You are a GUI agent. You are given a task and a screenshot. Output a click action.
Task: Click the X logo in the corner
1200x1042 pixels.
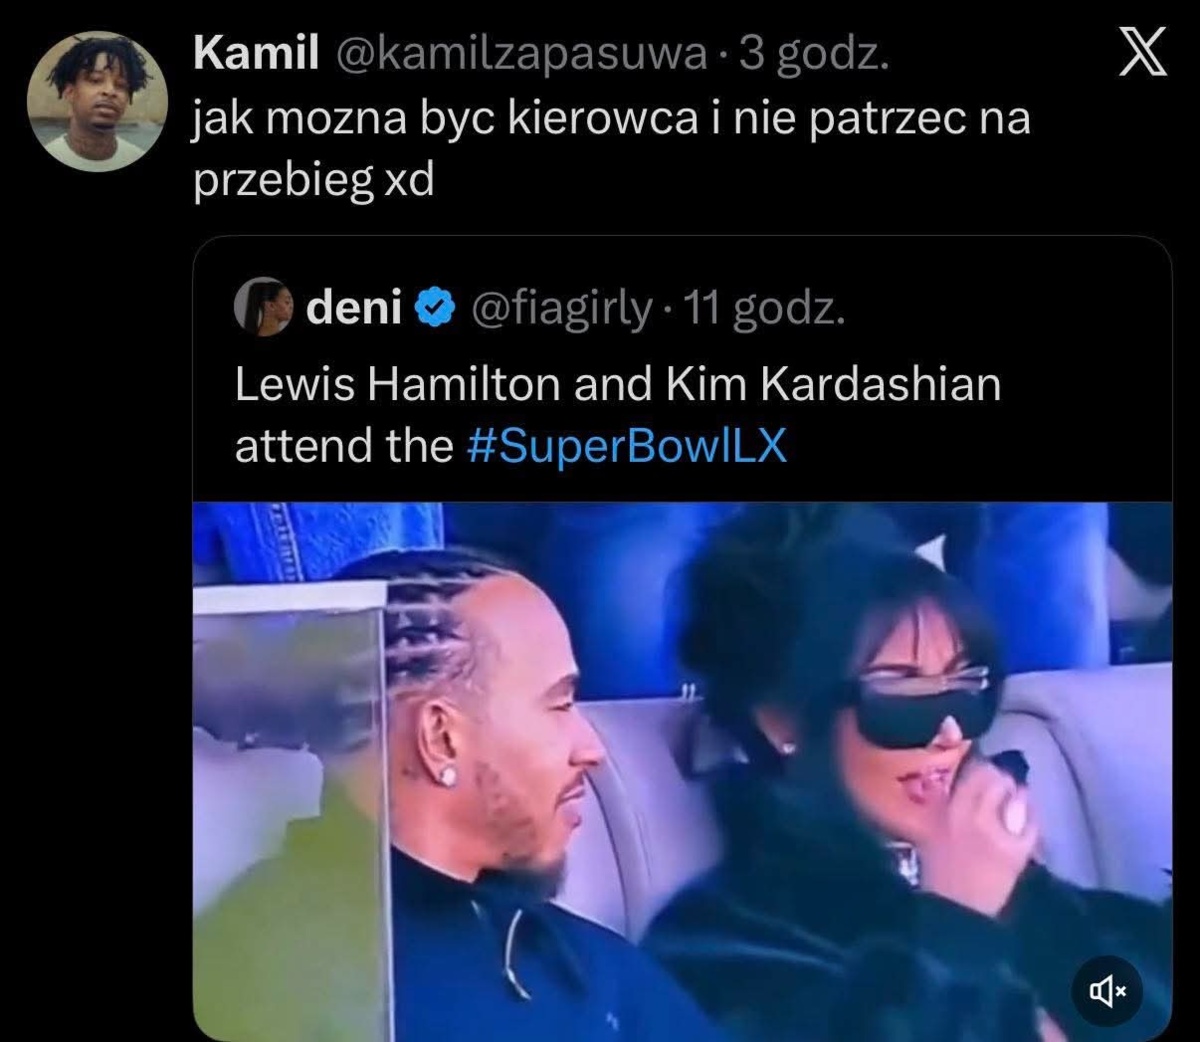[1141, 51]
